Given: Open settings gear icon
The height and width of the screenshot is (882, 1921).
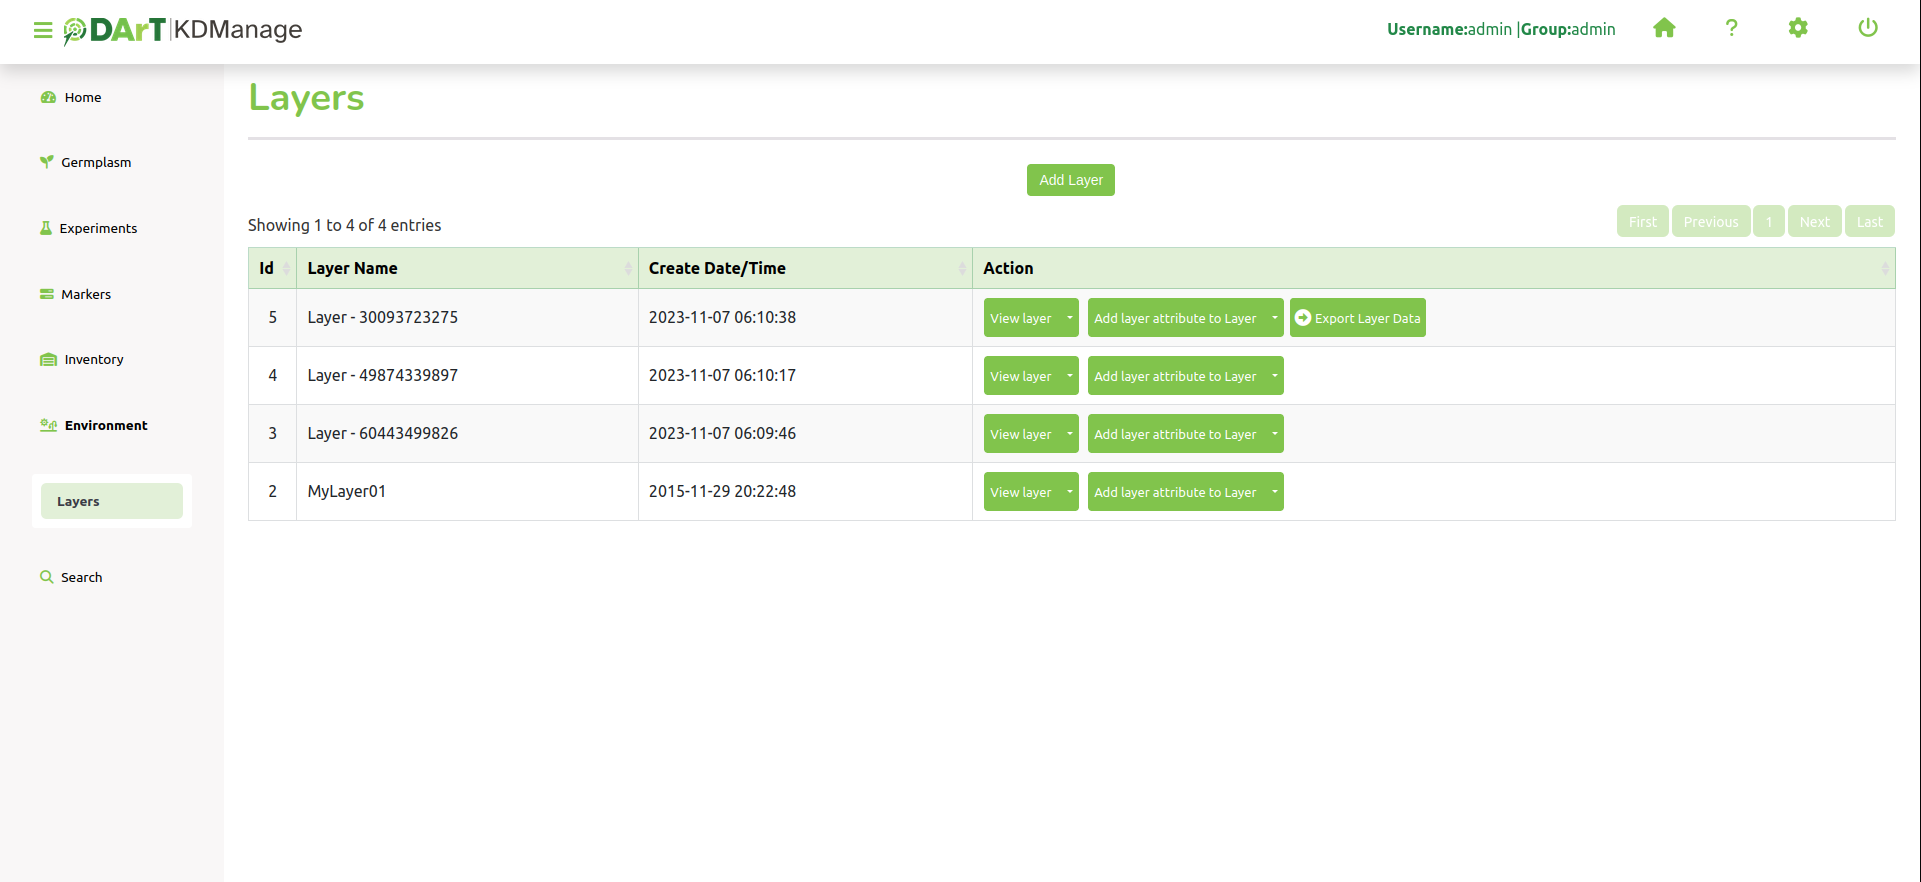Looking at the screenshot, I should (1798, 28).
